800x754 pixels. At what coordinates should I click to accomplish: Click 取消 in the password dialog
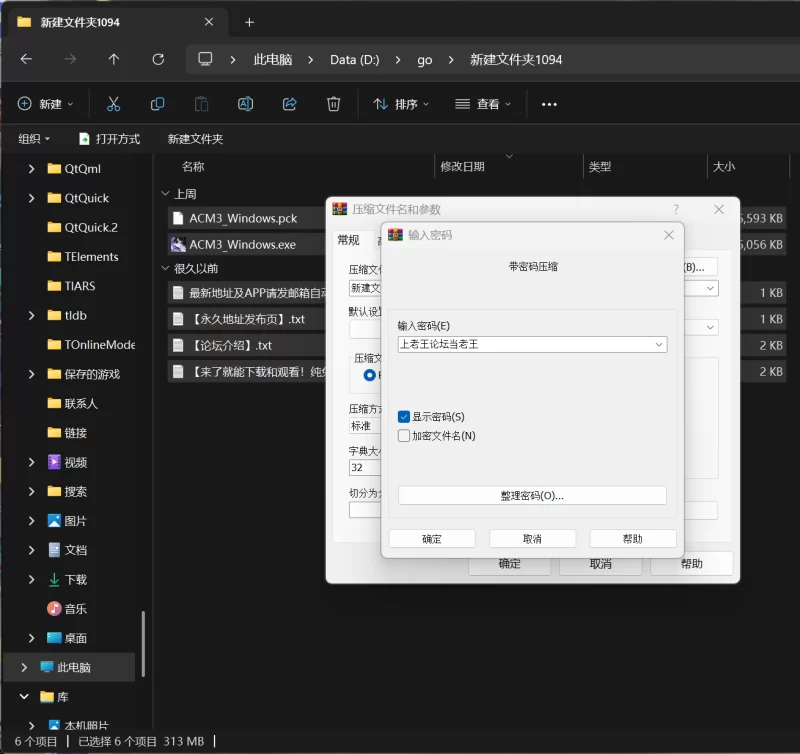[x=532, y=539]
